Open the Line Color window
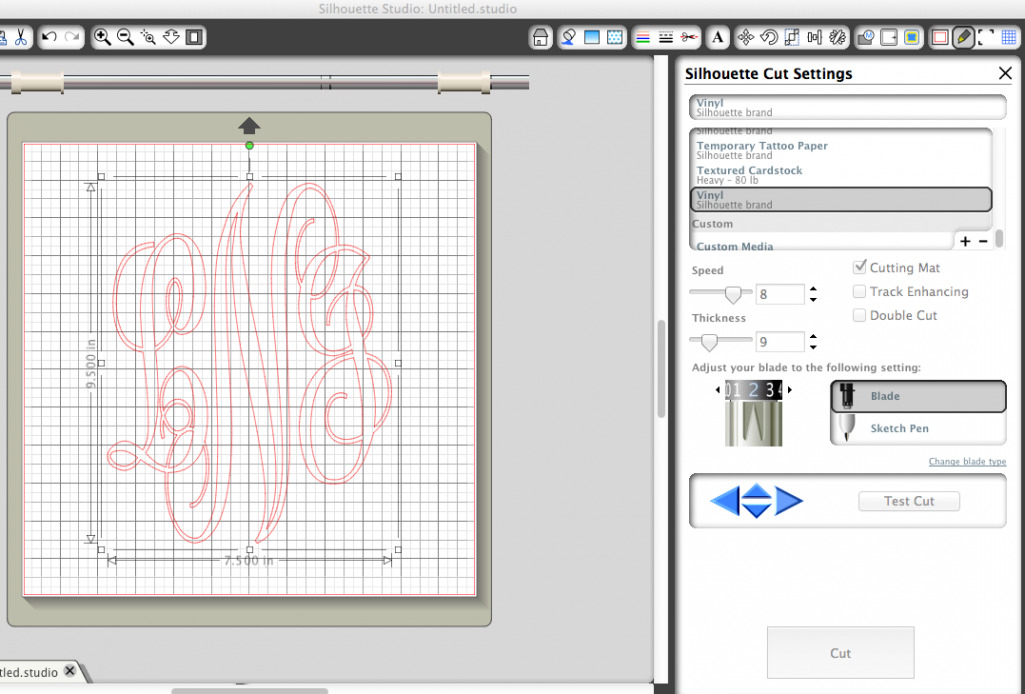 tap(643, 37)
